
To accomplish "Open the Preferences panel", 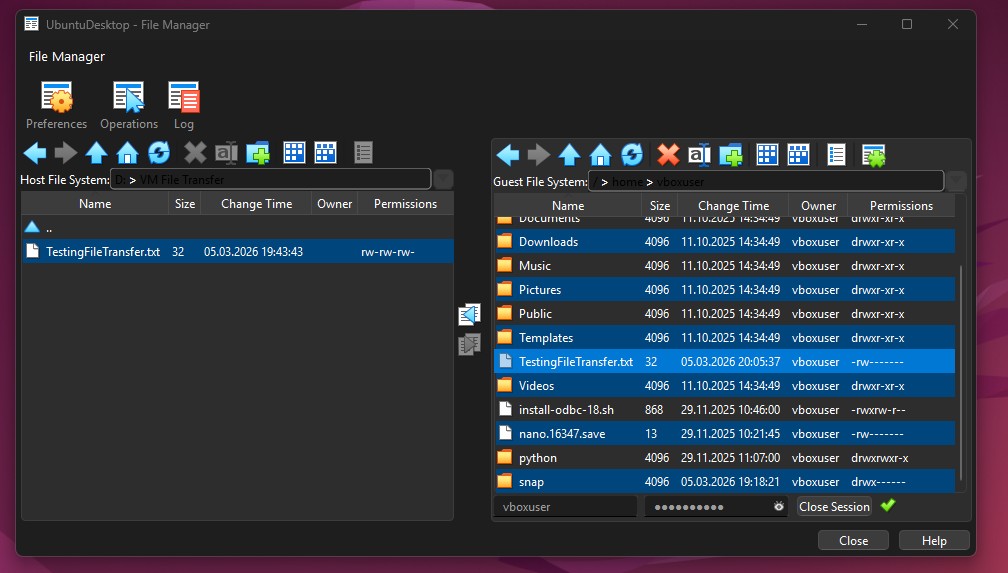I will point(57,105).
